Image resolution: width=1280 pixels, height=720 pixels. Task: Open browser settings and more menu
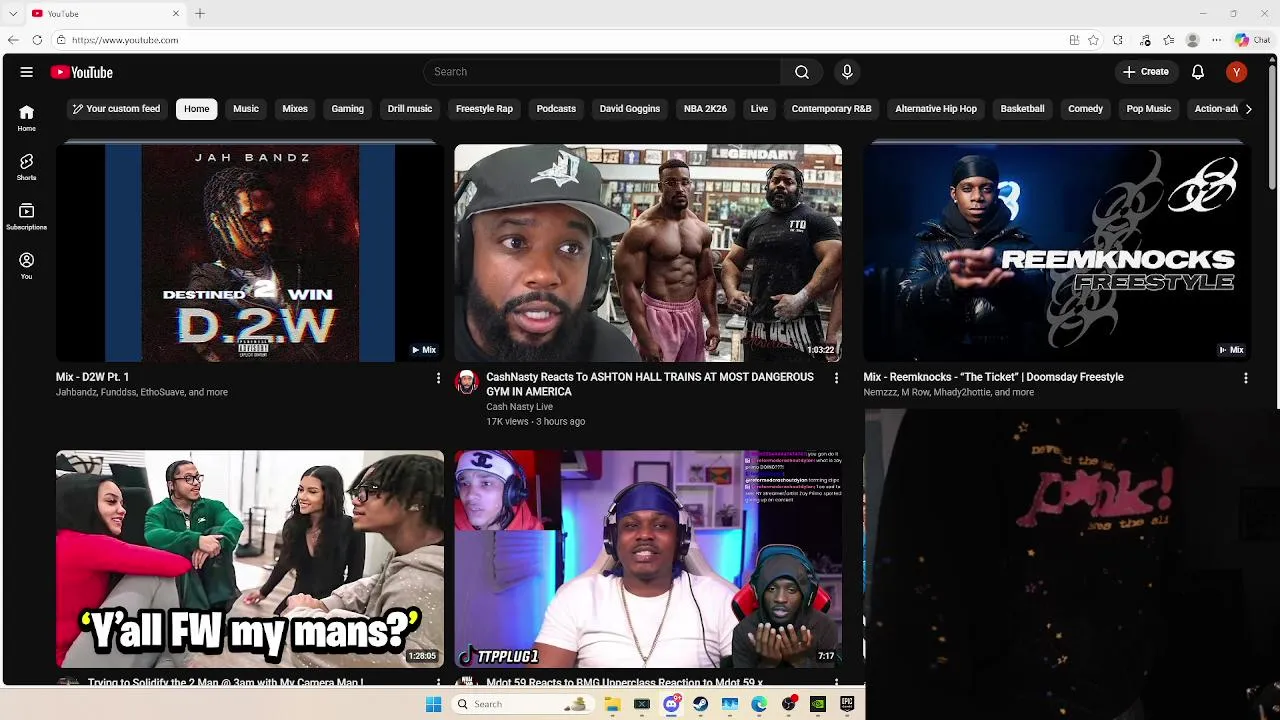(x=1217, y=40)
